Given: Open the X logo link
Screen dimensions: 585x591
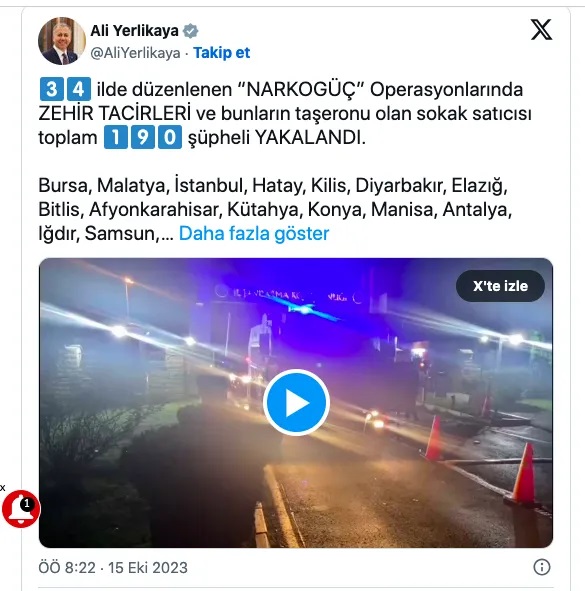Looking at the screenshot, I should (541, 29).
